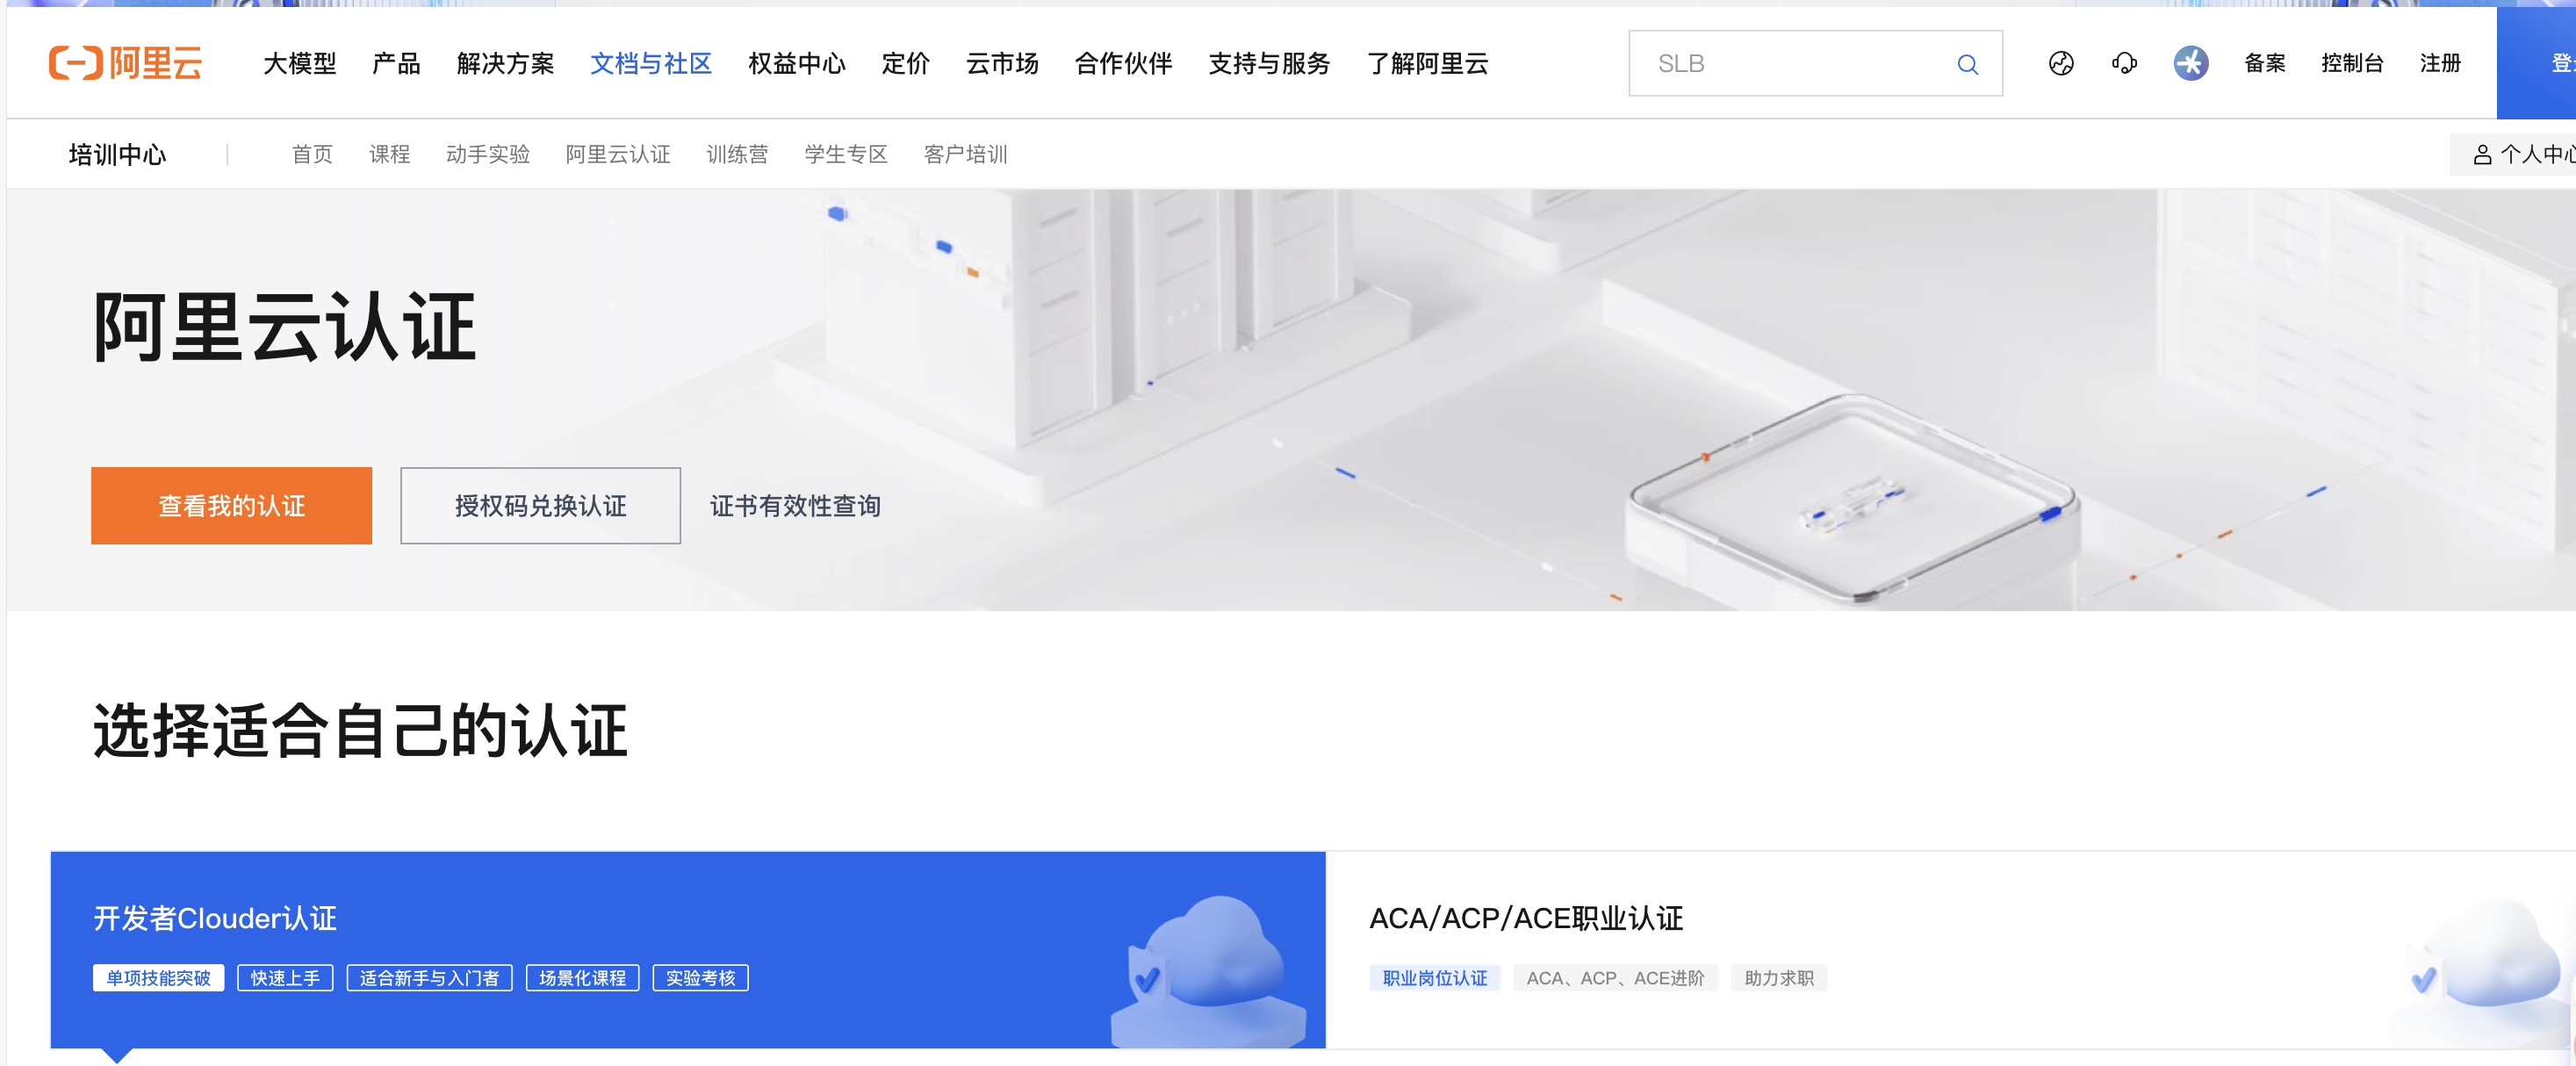Viewport: 2576px width, 1066px height.
Task: Click the ACA、ACP、ACE进阶 tag
Action: tap(1615, 978)
